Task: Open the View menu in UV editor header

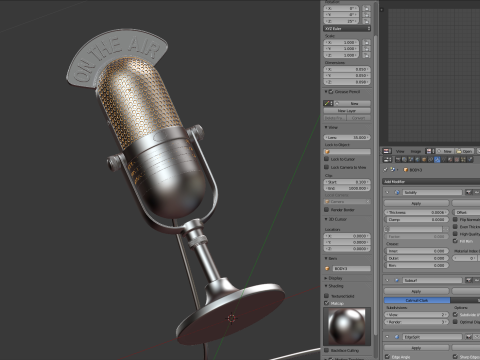Action: click(400, 151)
